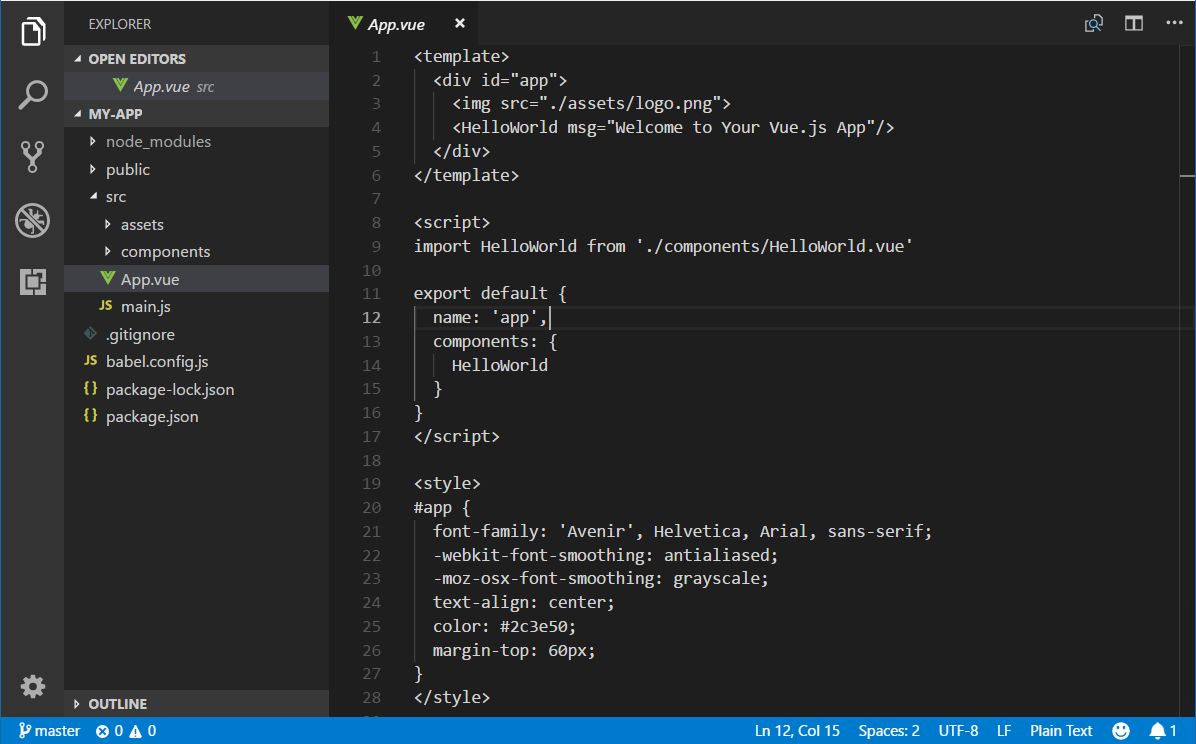Click the editor overview ruler scrollbar
The image size is (1196, 744).
[x=1187, y=380]
